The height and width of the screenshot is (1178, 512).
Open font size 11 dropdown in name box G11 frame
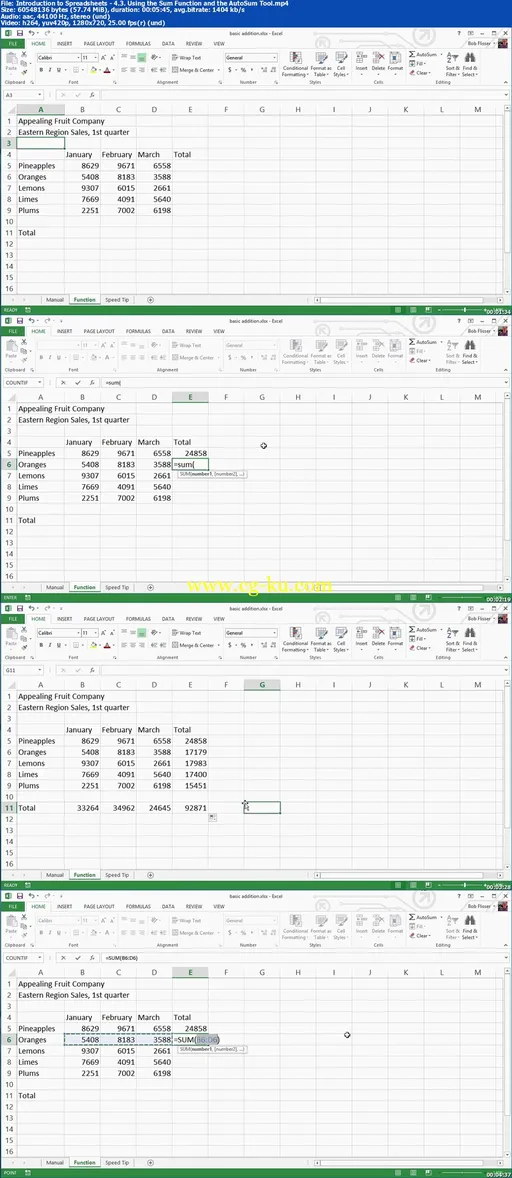click(x=95, y=633)
